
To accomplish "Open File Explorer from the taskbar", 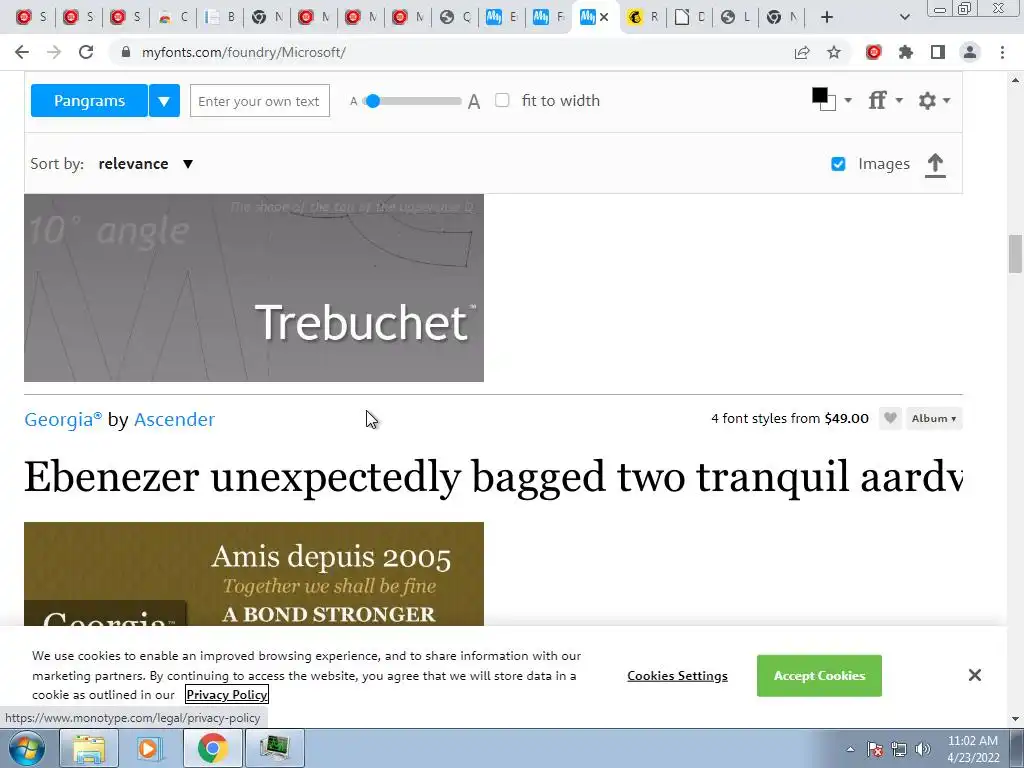I will pyautogui.click(x=89, y=748).
